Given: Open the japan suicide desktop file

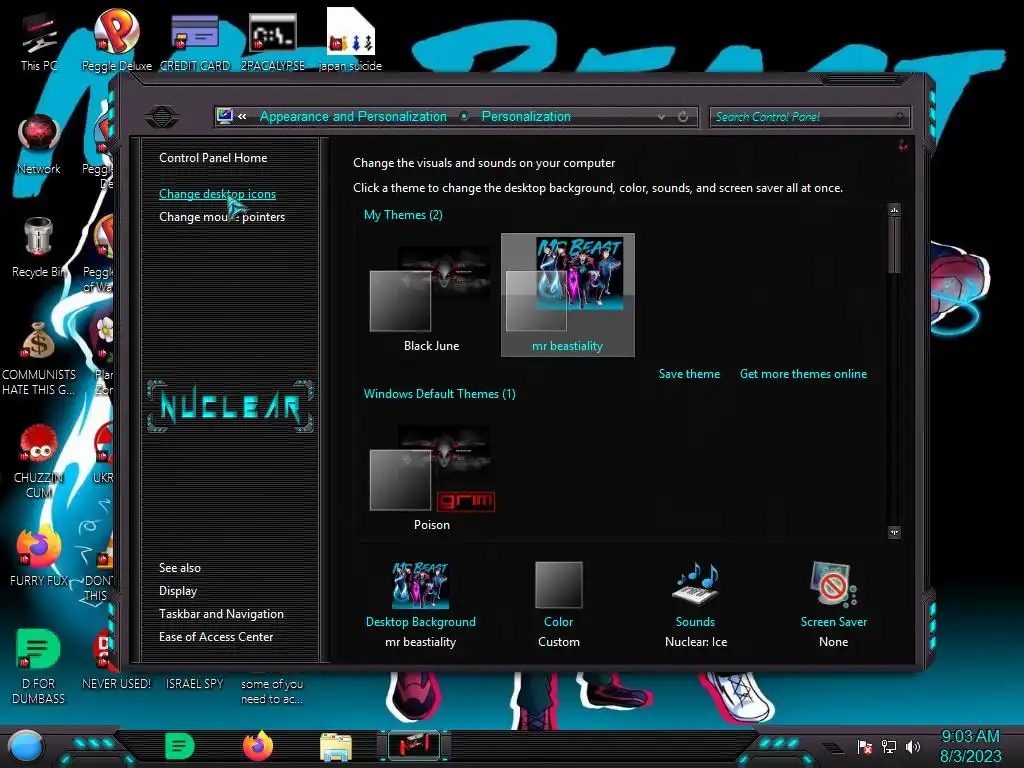Looking at the screenshot, I should (350, 40).
